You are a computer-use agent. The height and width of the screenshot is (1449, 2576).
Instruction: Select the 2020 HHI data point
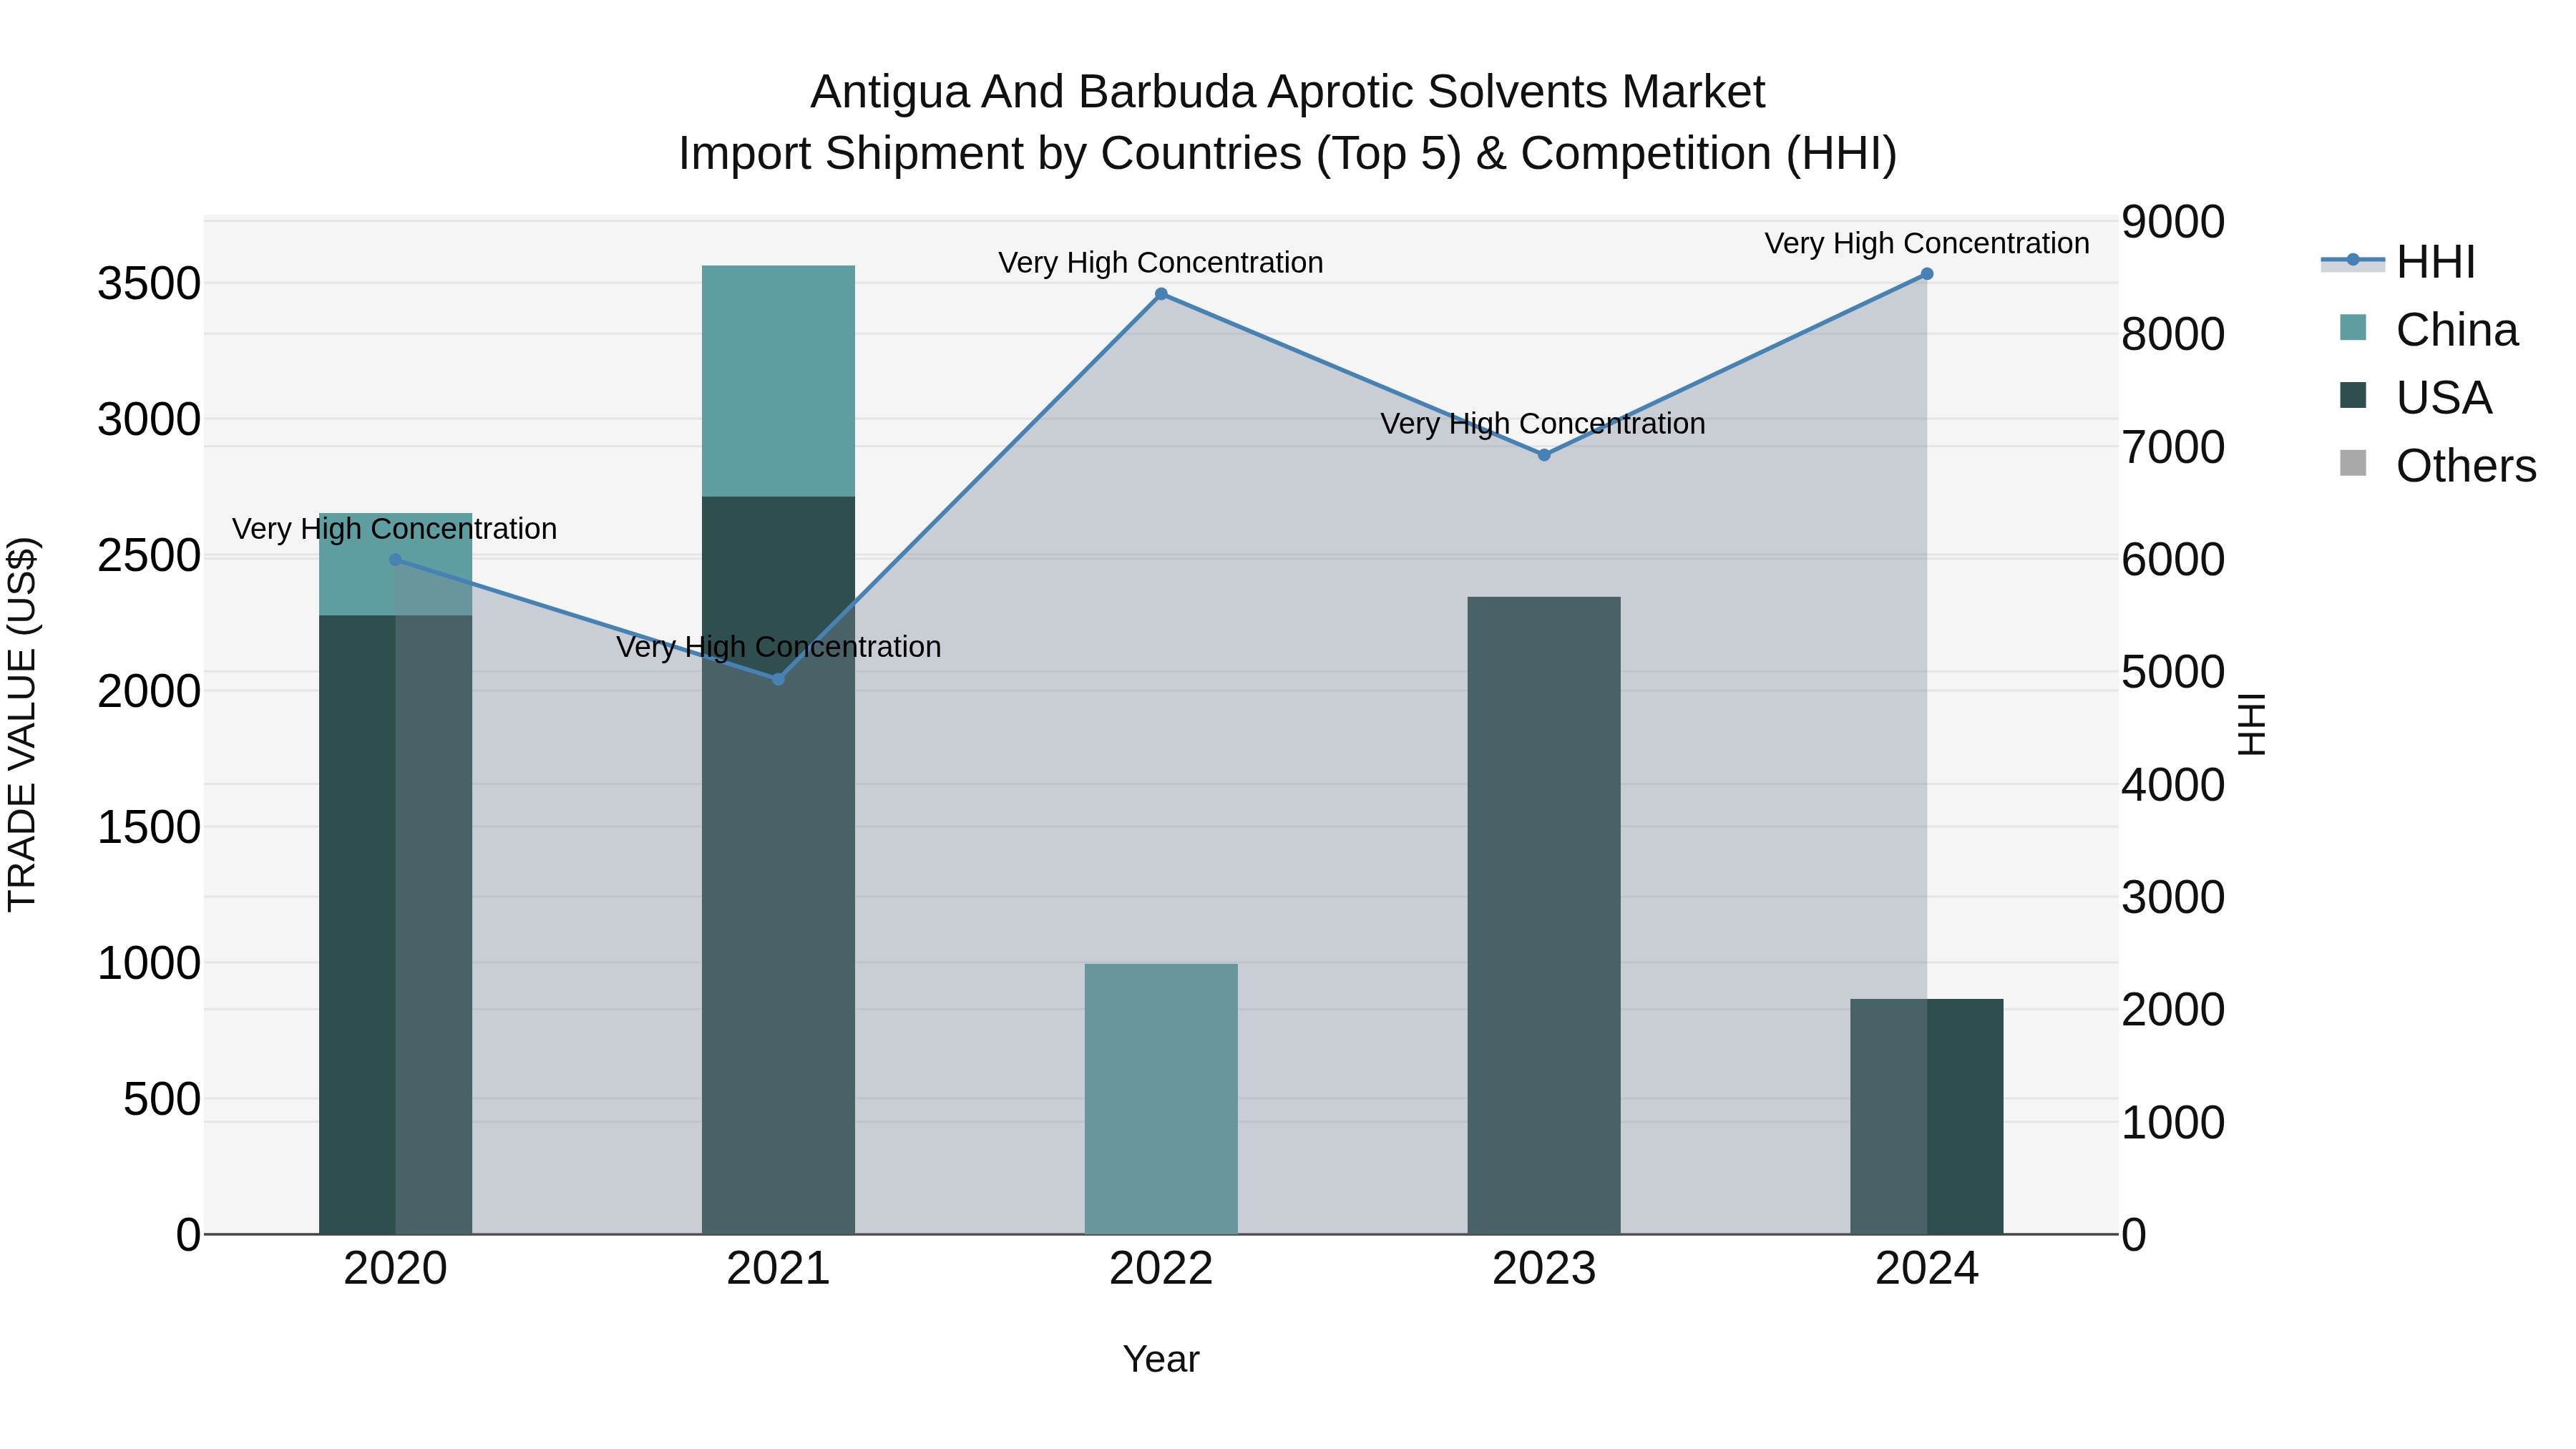395,560
